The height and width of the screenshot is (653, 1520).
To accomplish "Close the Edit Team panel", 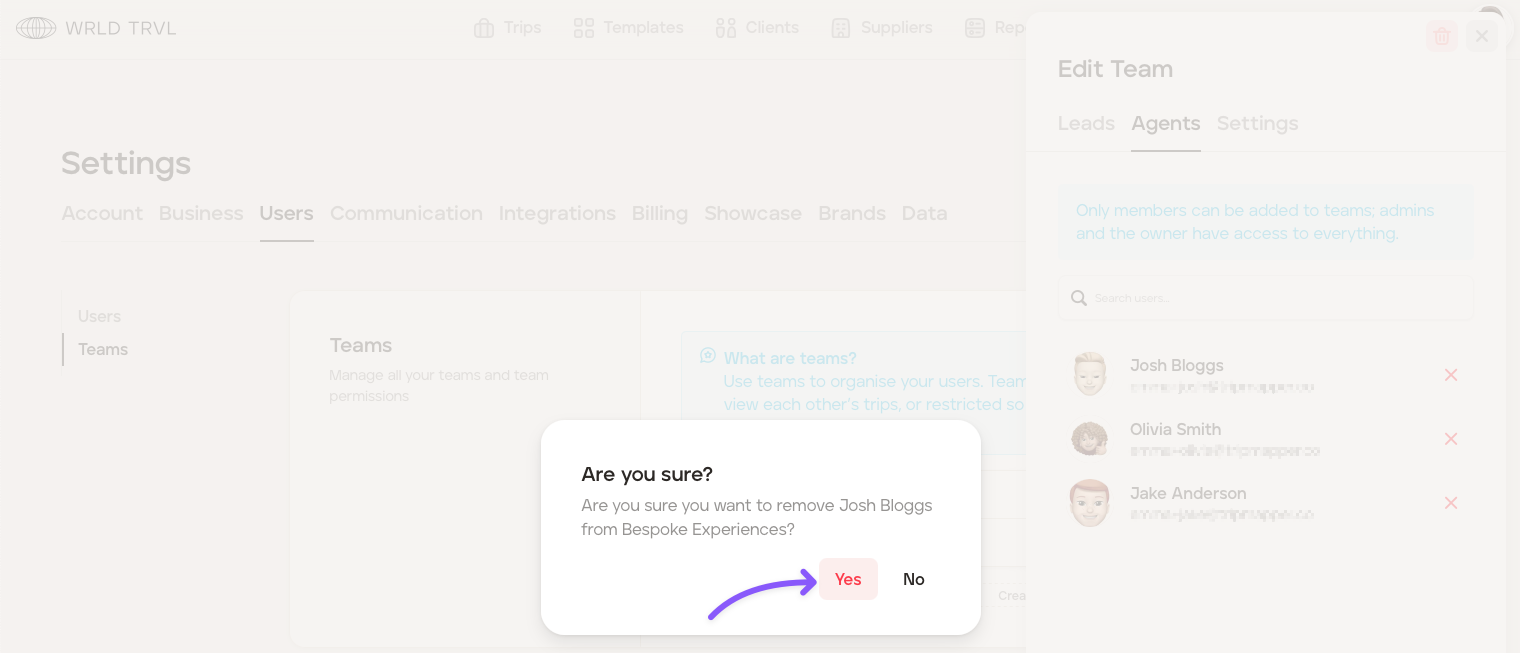I will click(1482, 37).
